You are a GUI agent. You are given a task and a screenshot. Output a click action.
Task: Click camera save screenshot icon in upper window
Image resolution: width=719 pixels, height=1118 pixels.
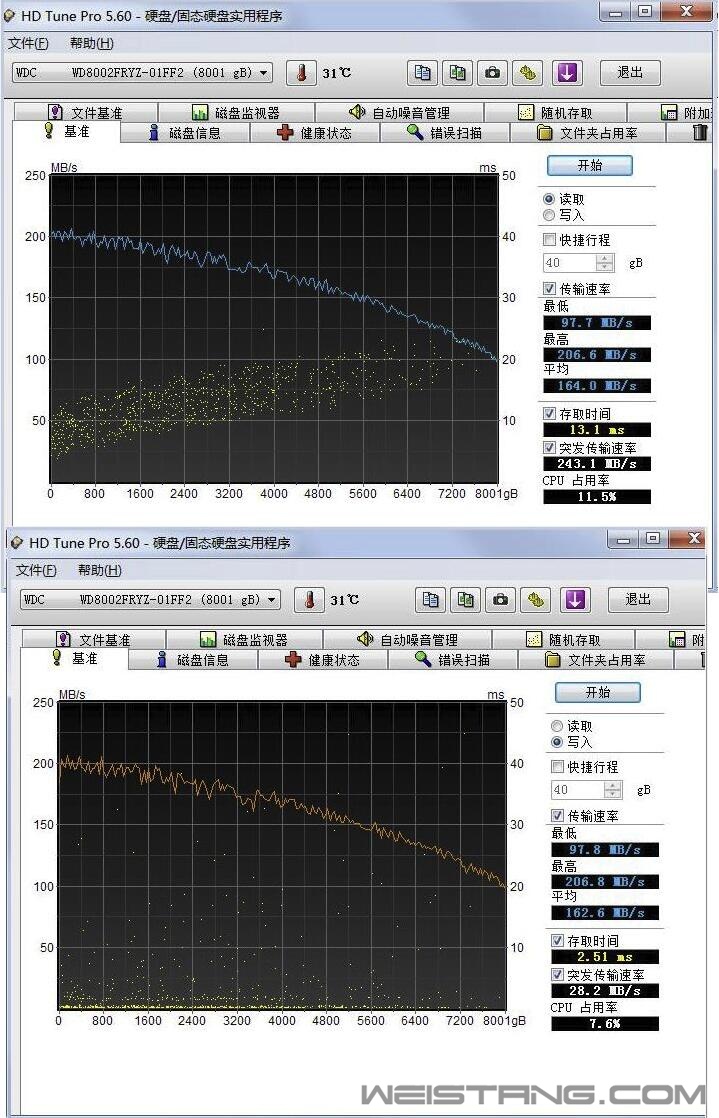click(492, 73)
